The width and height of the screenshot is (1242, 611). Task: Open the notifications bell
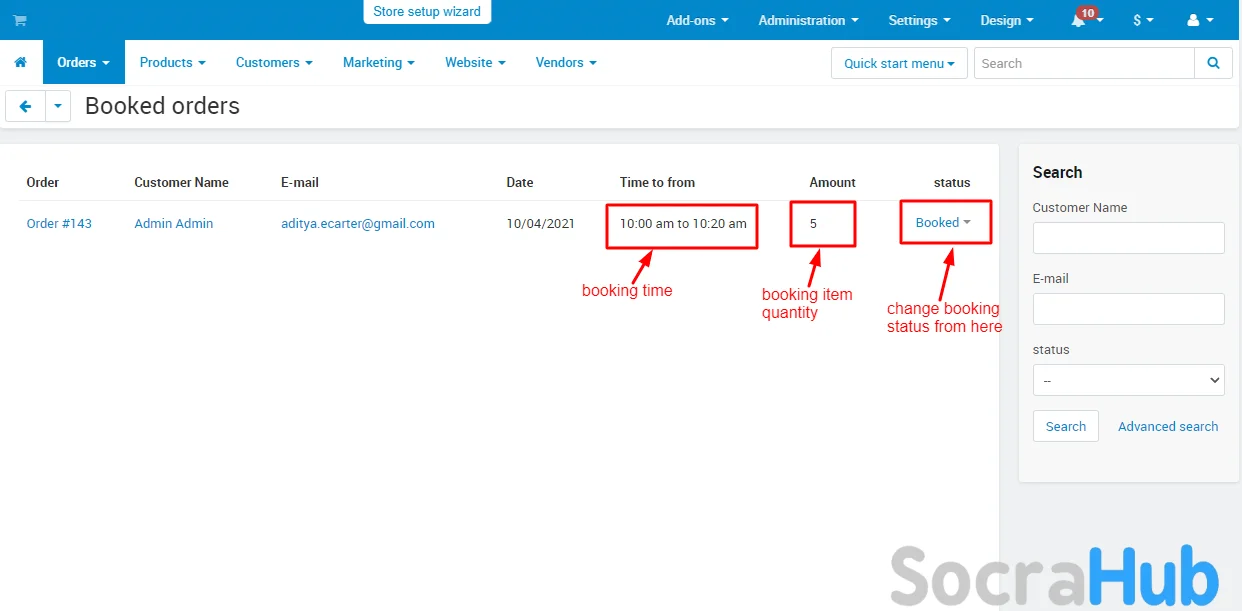(x=1079, y=21)
